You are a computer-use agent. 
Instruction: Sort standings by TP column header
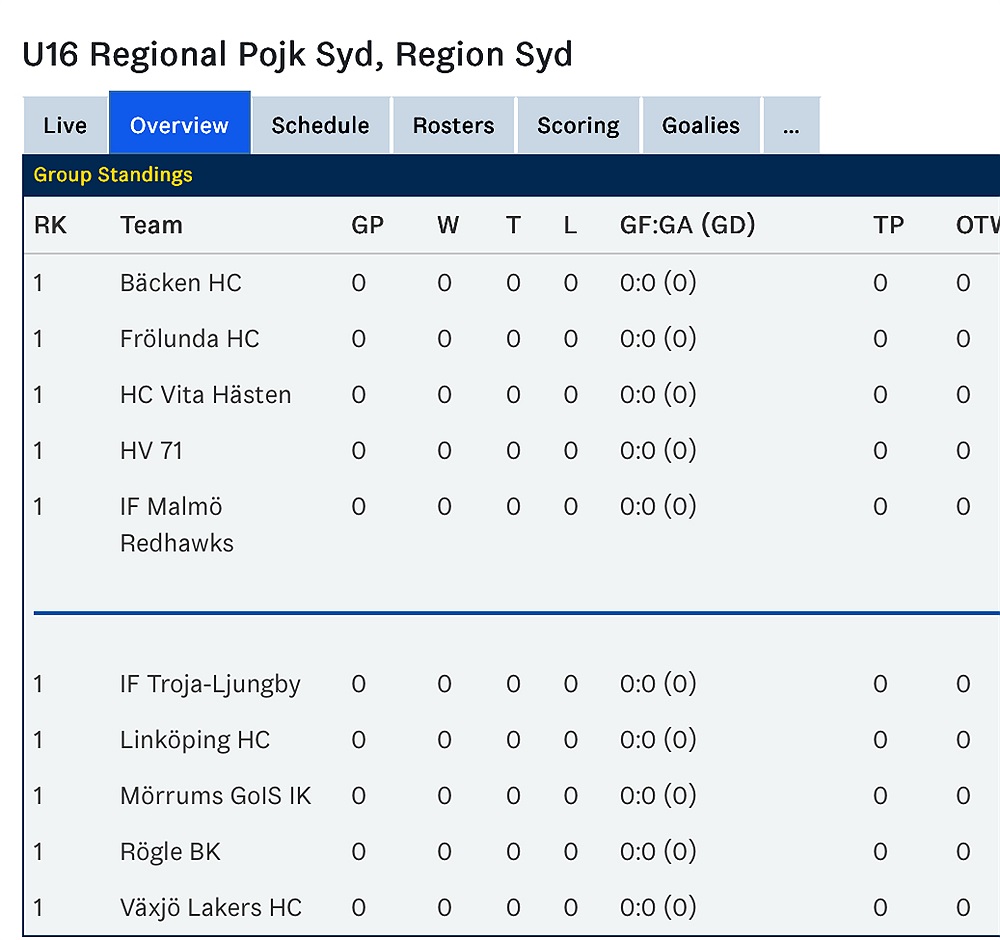pos(888,225)
